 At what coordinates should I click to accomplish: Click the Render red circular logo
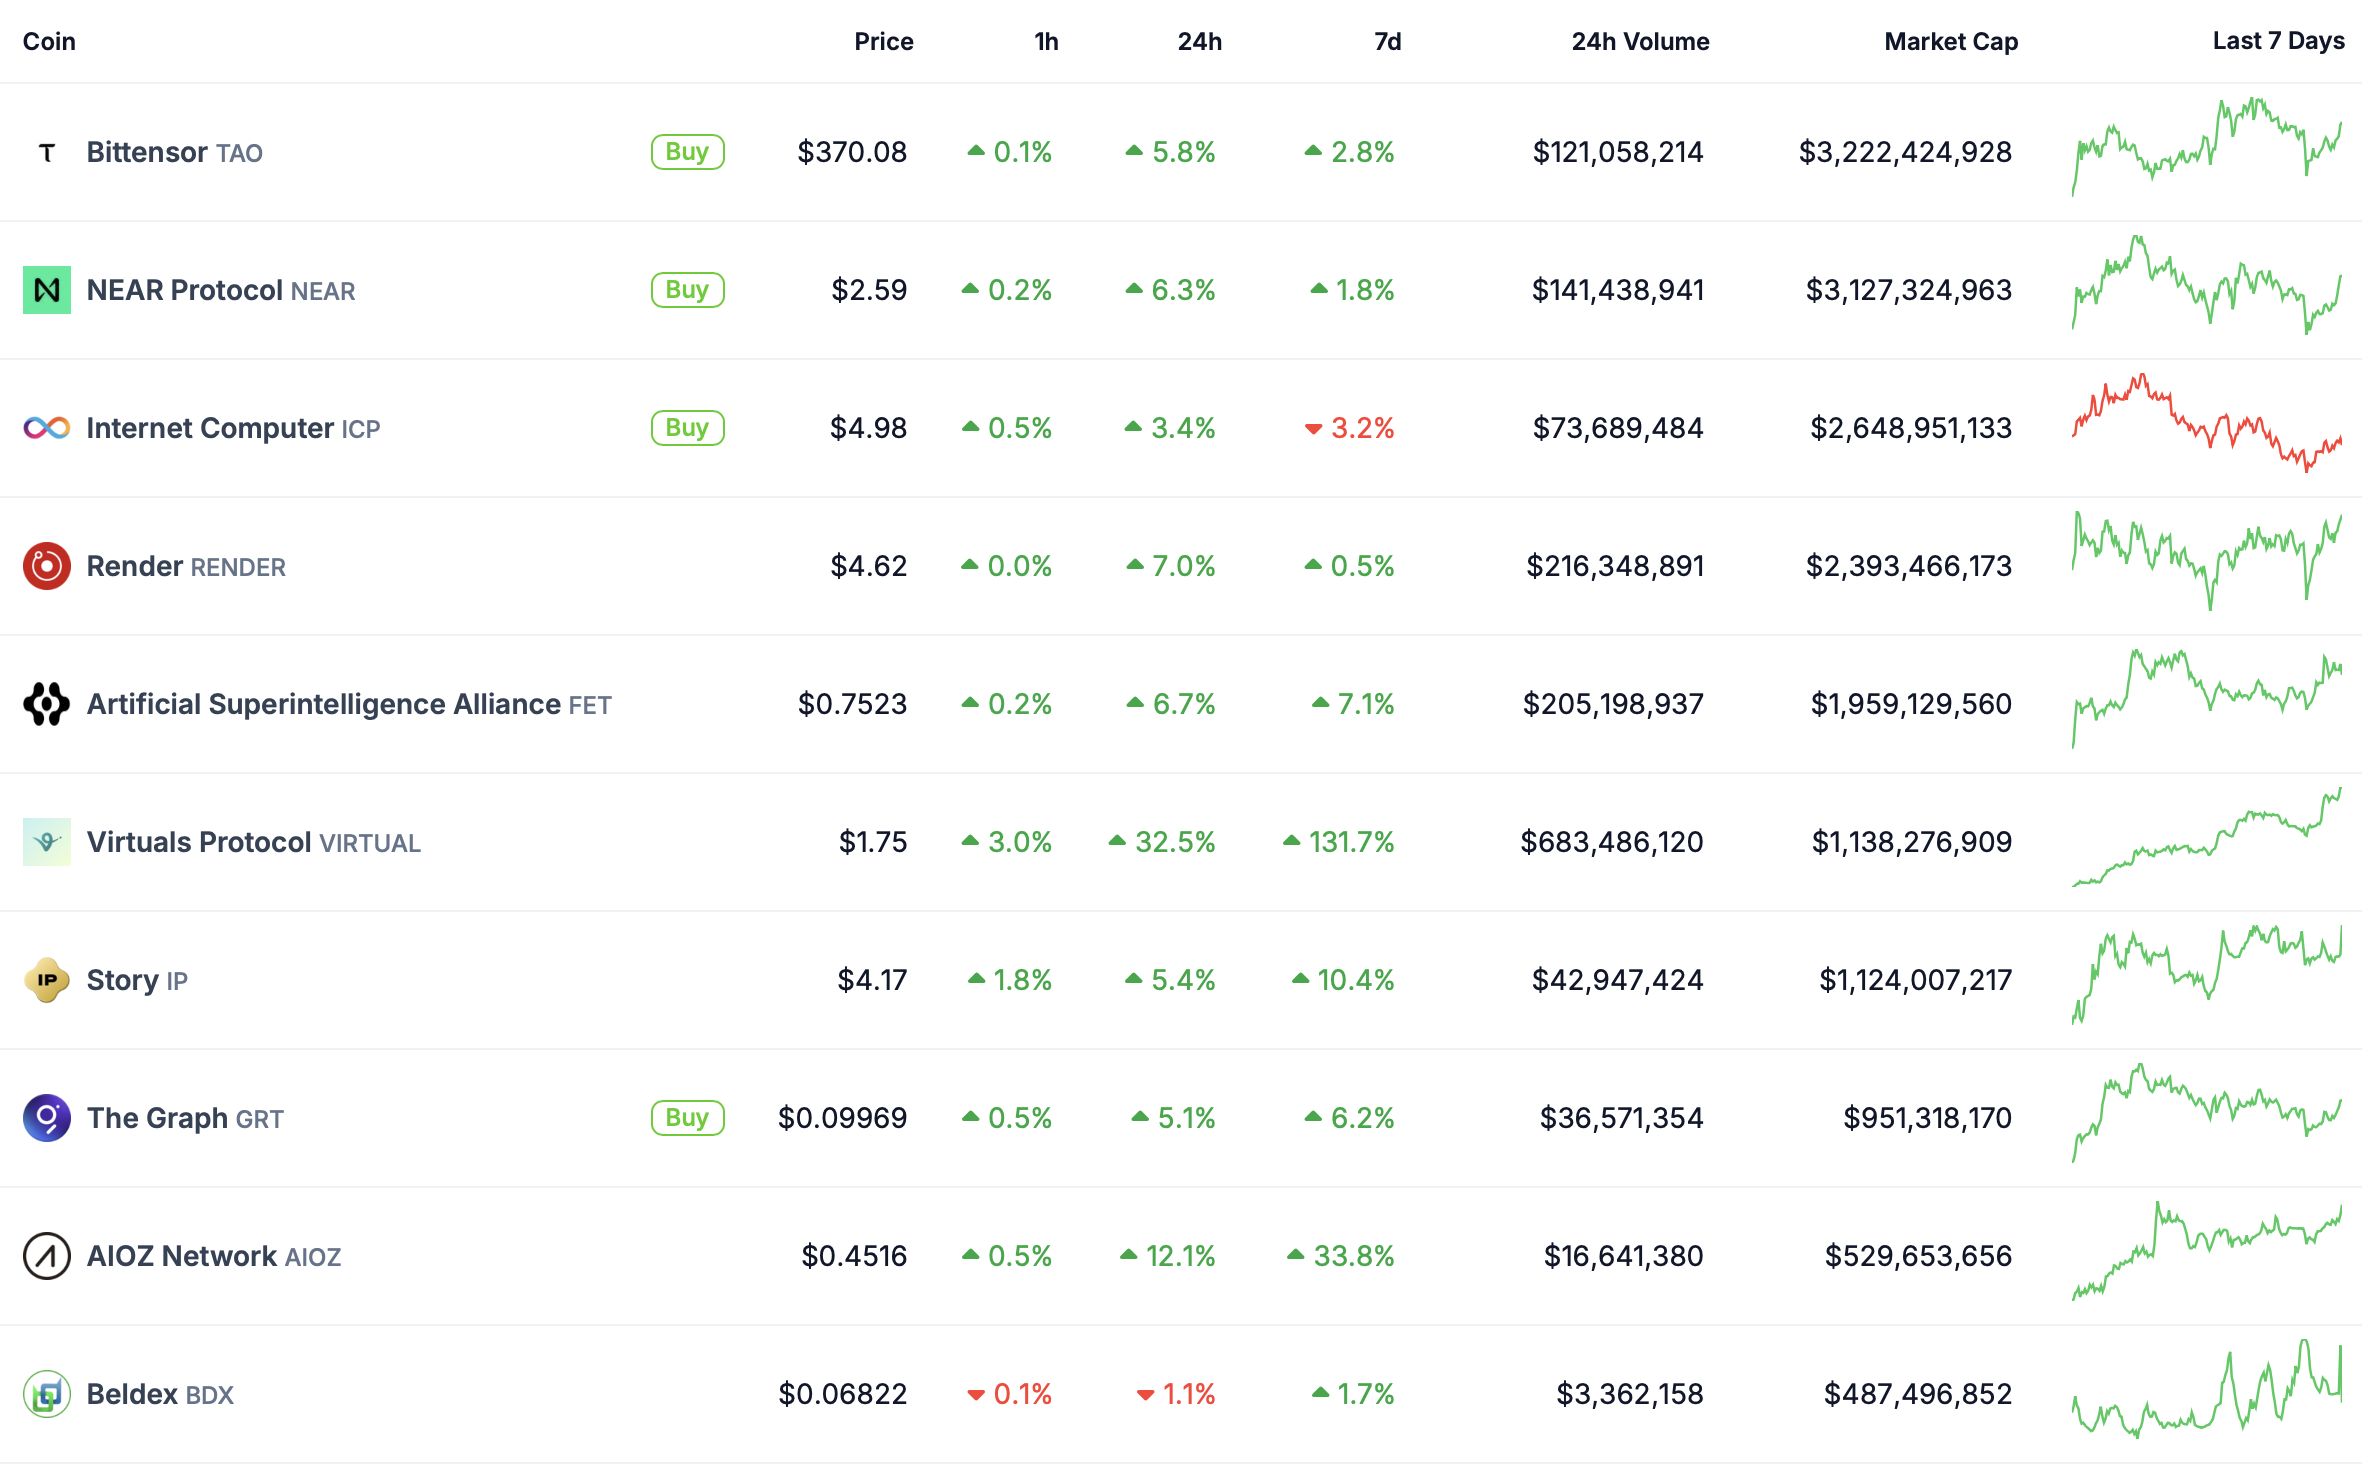click(x=47, y=567)
